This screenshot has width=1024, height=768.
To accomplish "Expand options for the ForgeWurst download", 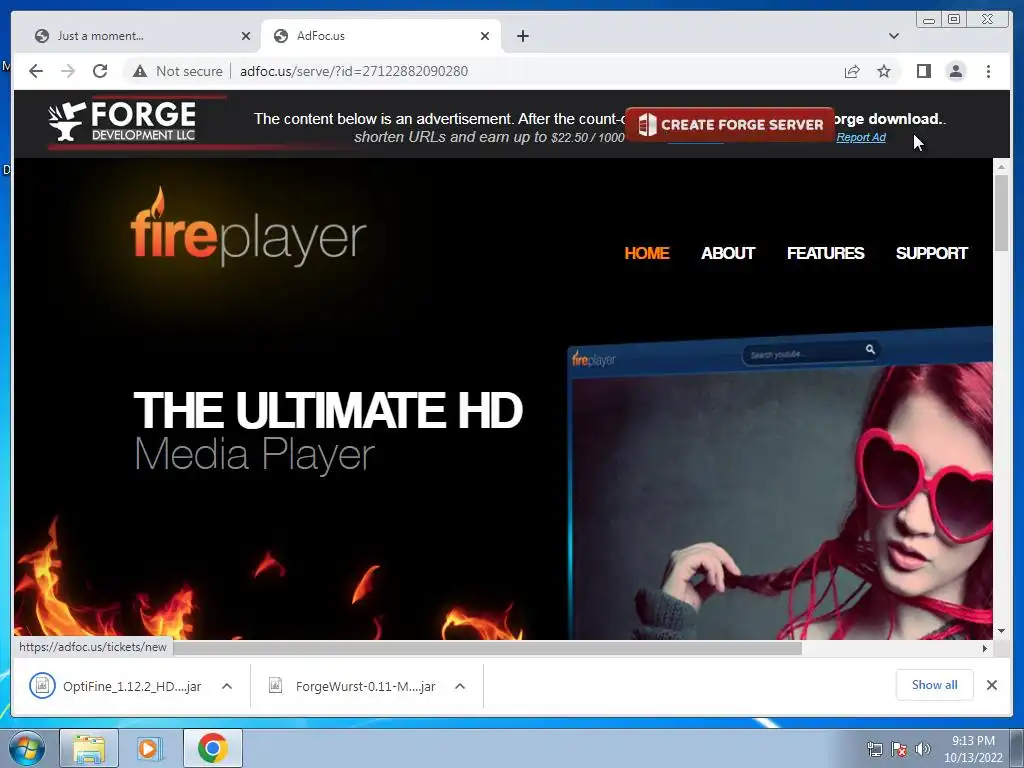I will tap(460, 686).
